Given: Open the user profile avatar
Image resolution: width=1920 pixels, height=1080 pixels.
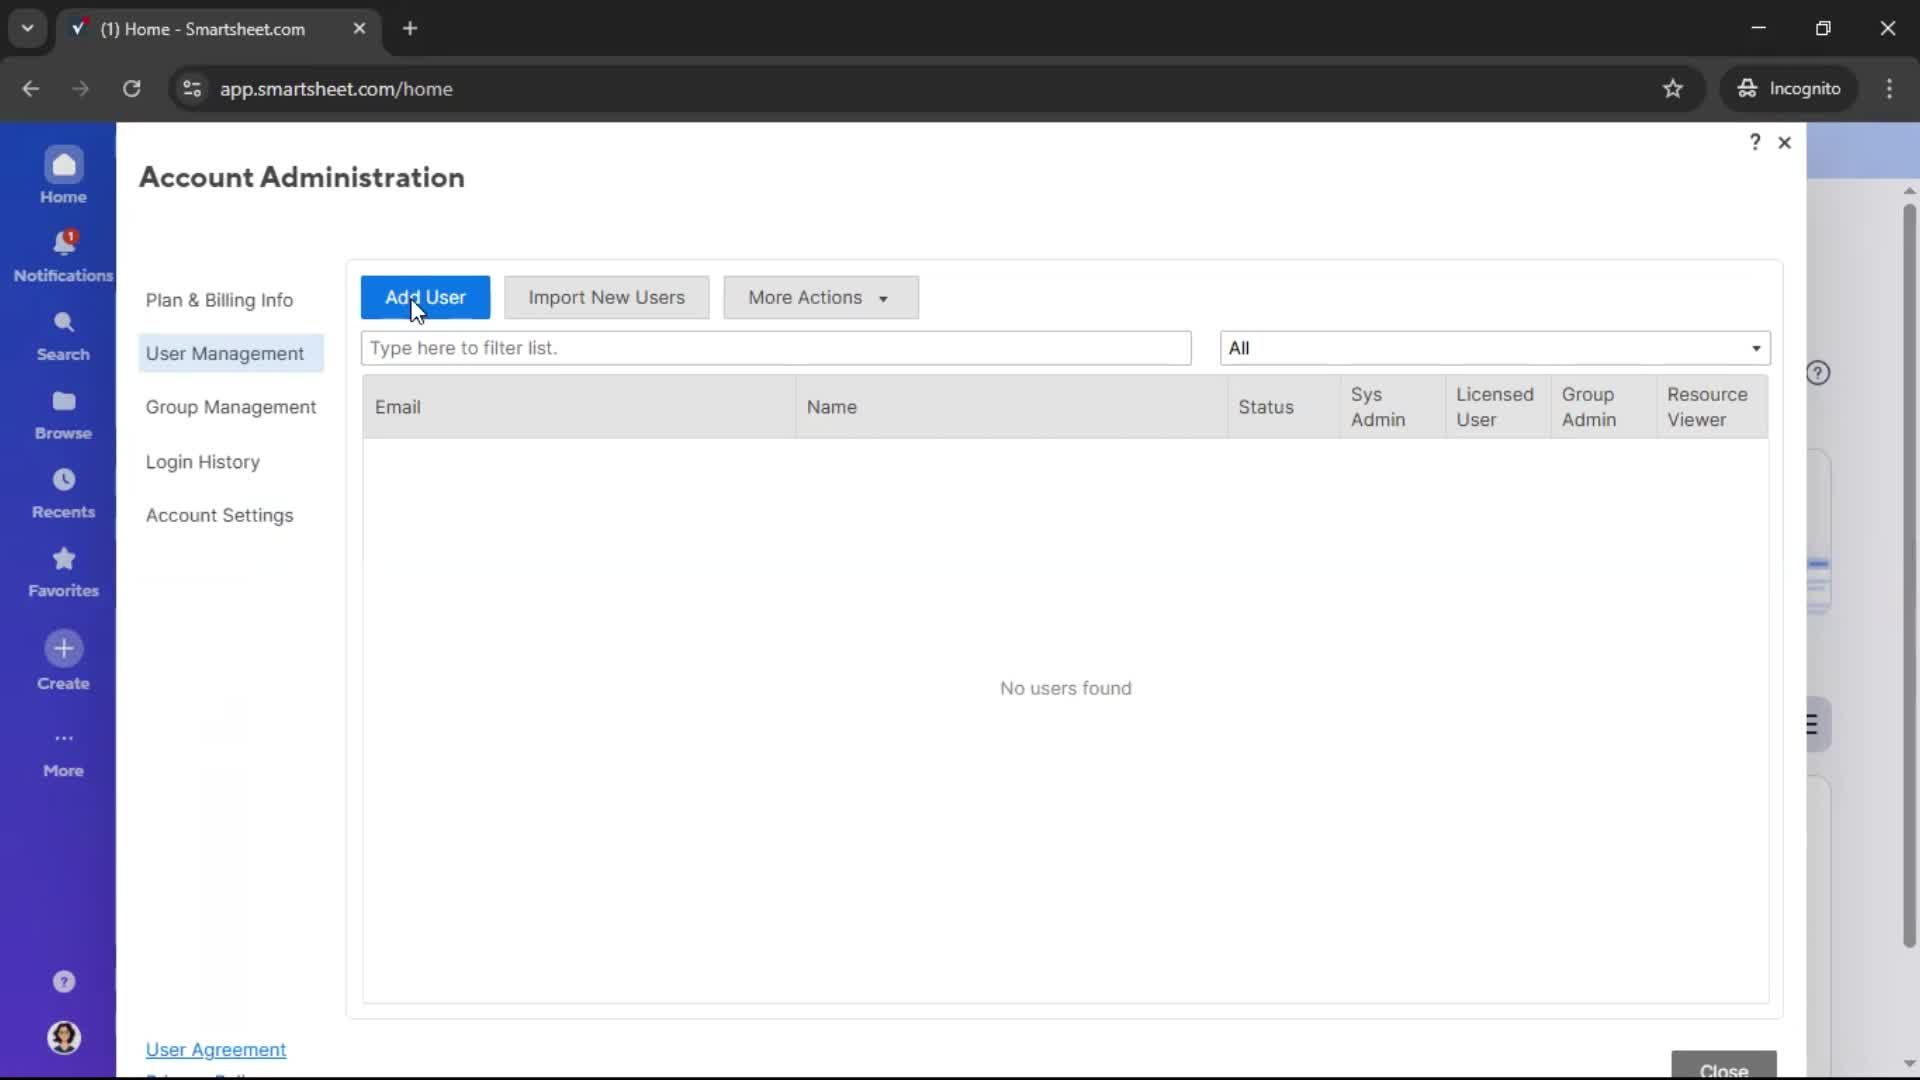Looking at the screenshot, I should [63, 1038].
